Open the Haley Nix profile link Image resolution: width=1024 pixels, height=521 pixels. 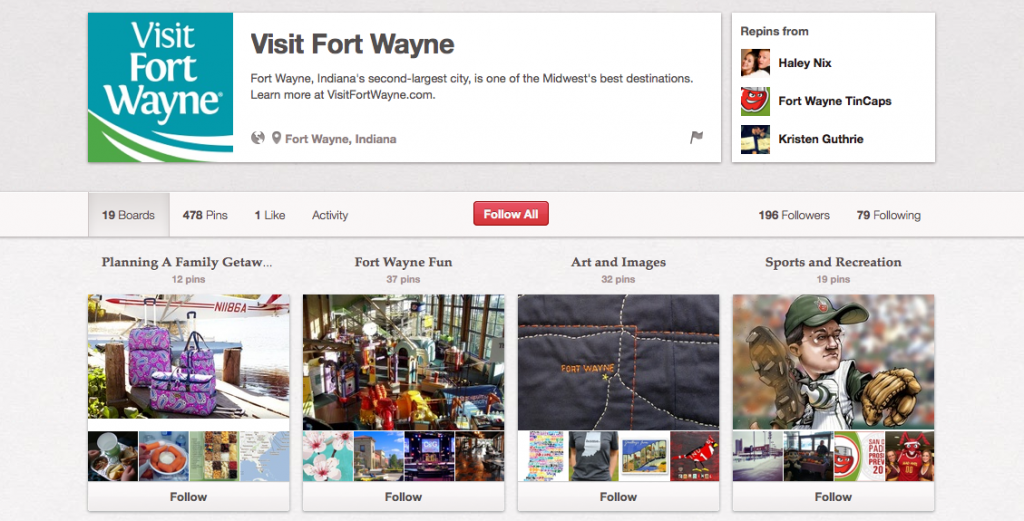[805, 63]
